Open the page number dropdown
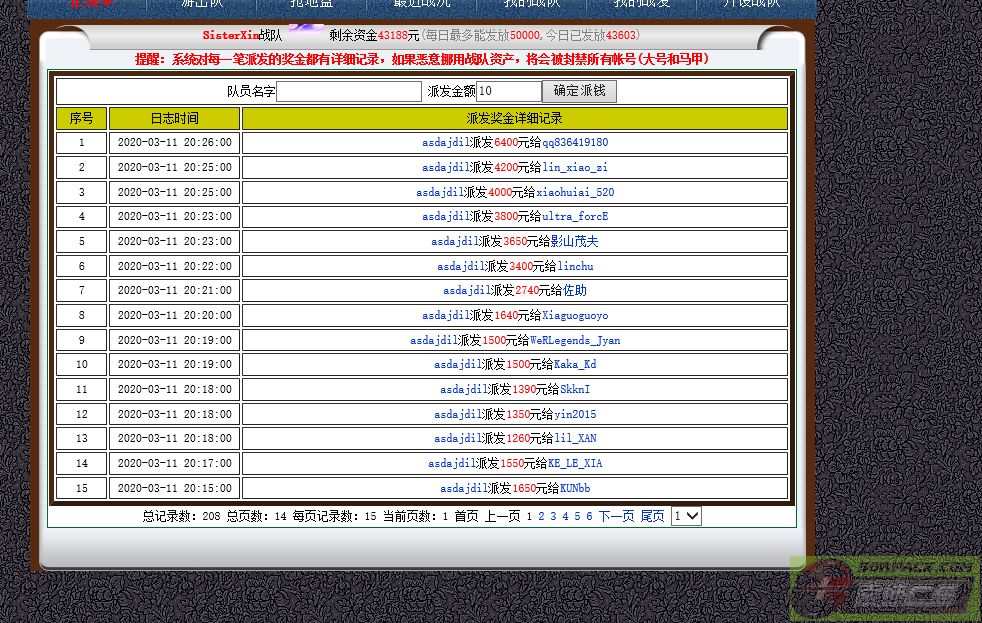This screenshot has height=623, width=982. pyautogui.click(x=686, y=517)
